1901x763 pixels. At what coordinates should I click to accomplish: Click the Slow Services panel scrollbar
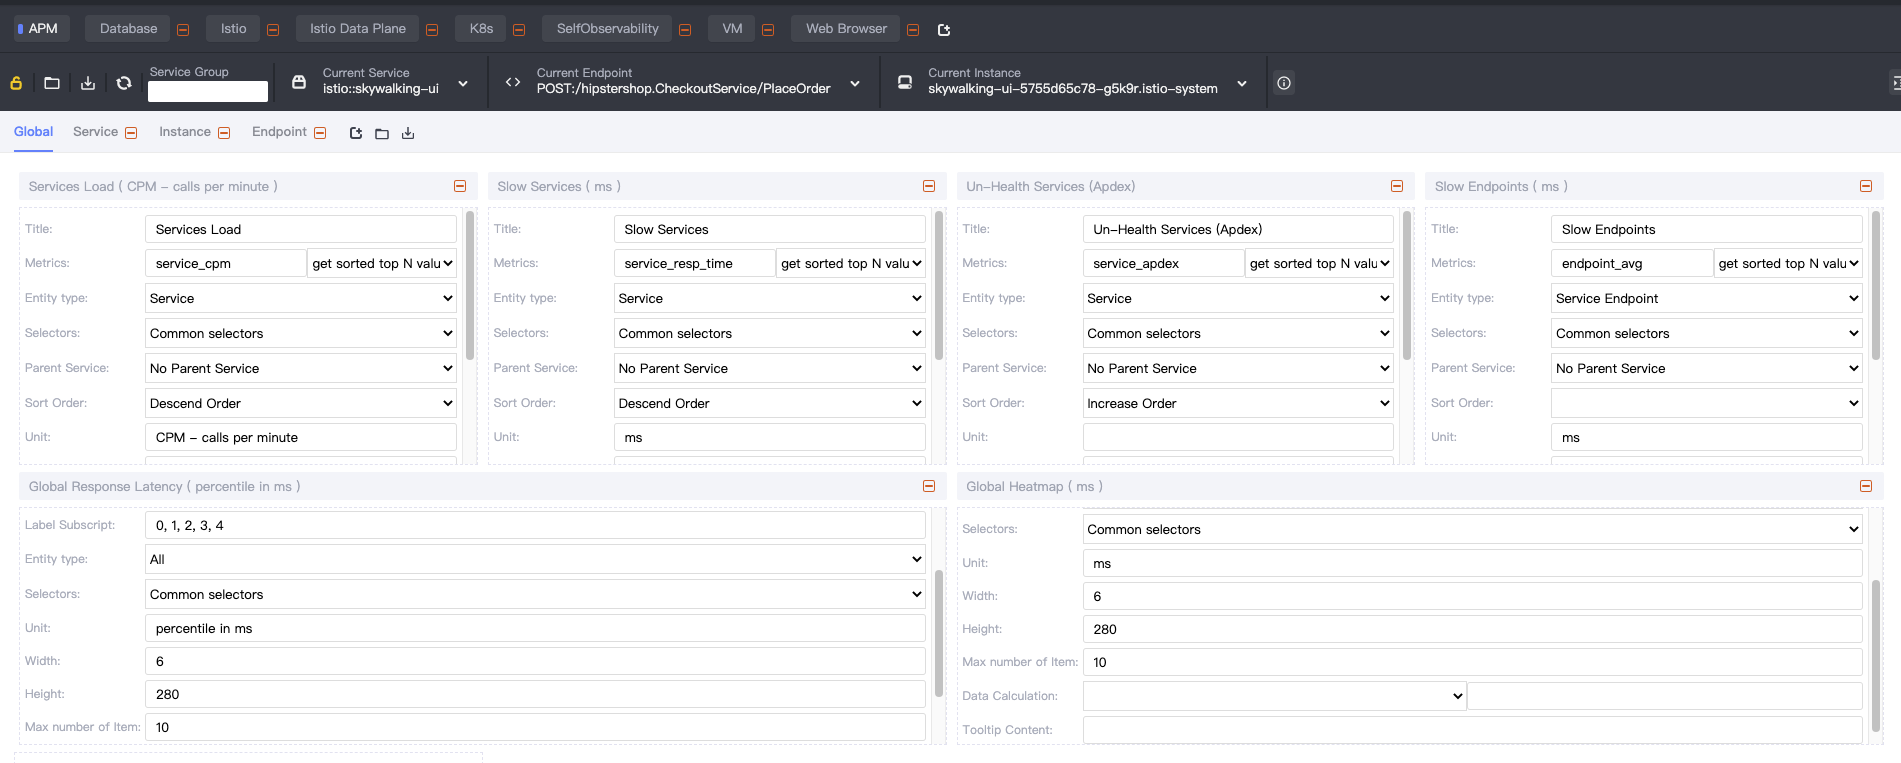pyautogui.click(x=939, y=285)
